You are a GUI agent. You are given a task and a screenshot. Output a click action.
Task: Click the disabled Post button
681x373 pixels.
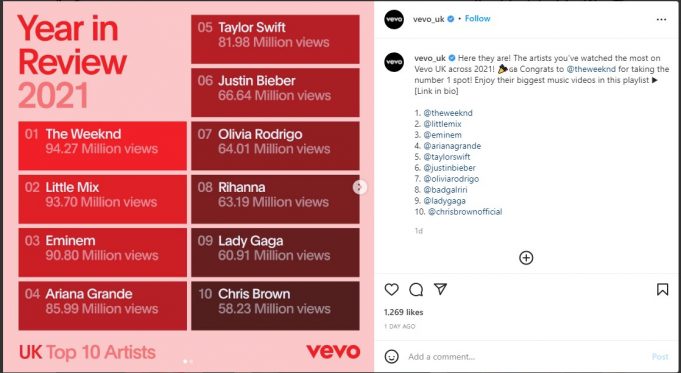click(660, 356)
